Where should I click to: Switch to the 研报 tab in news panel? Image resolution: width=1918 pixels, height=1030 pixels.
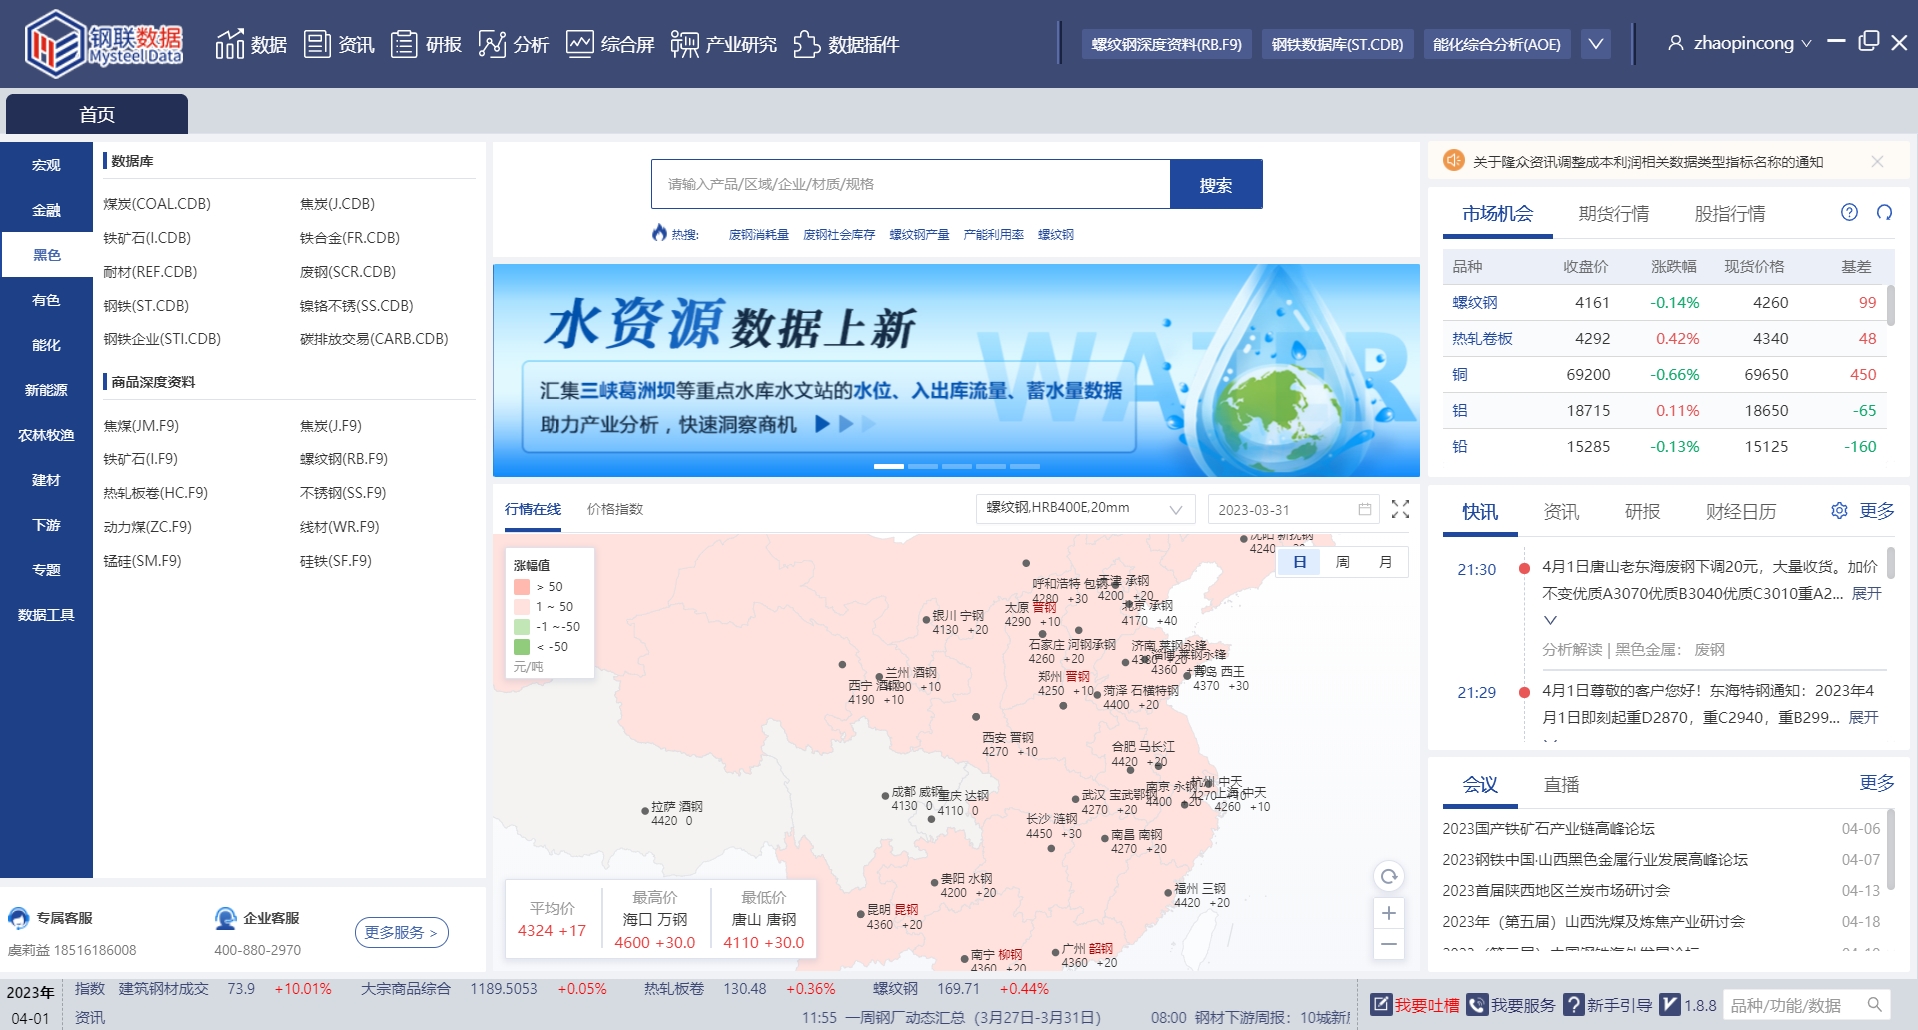tap(1642, 511)
